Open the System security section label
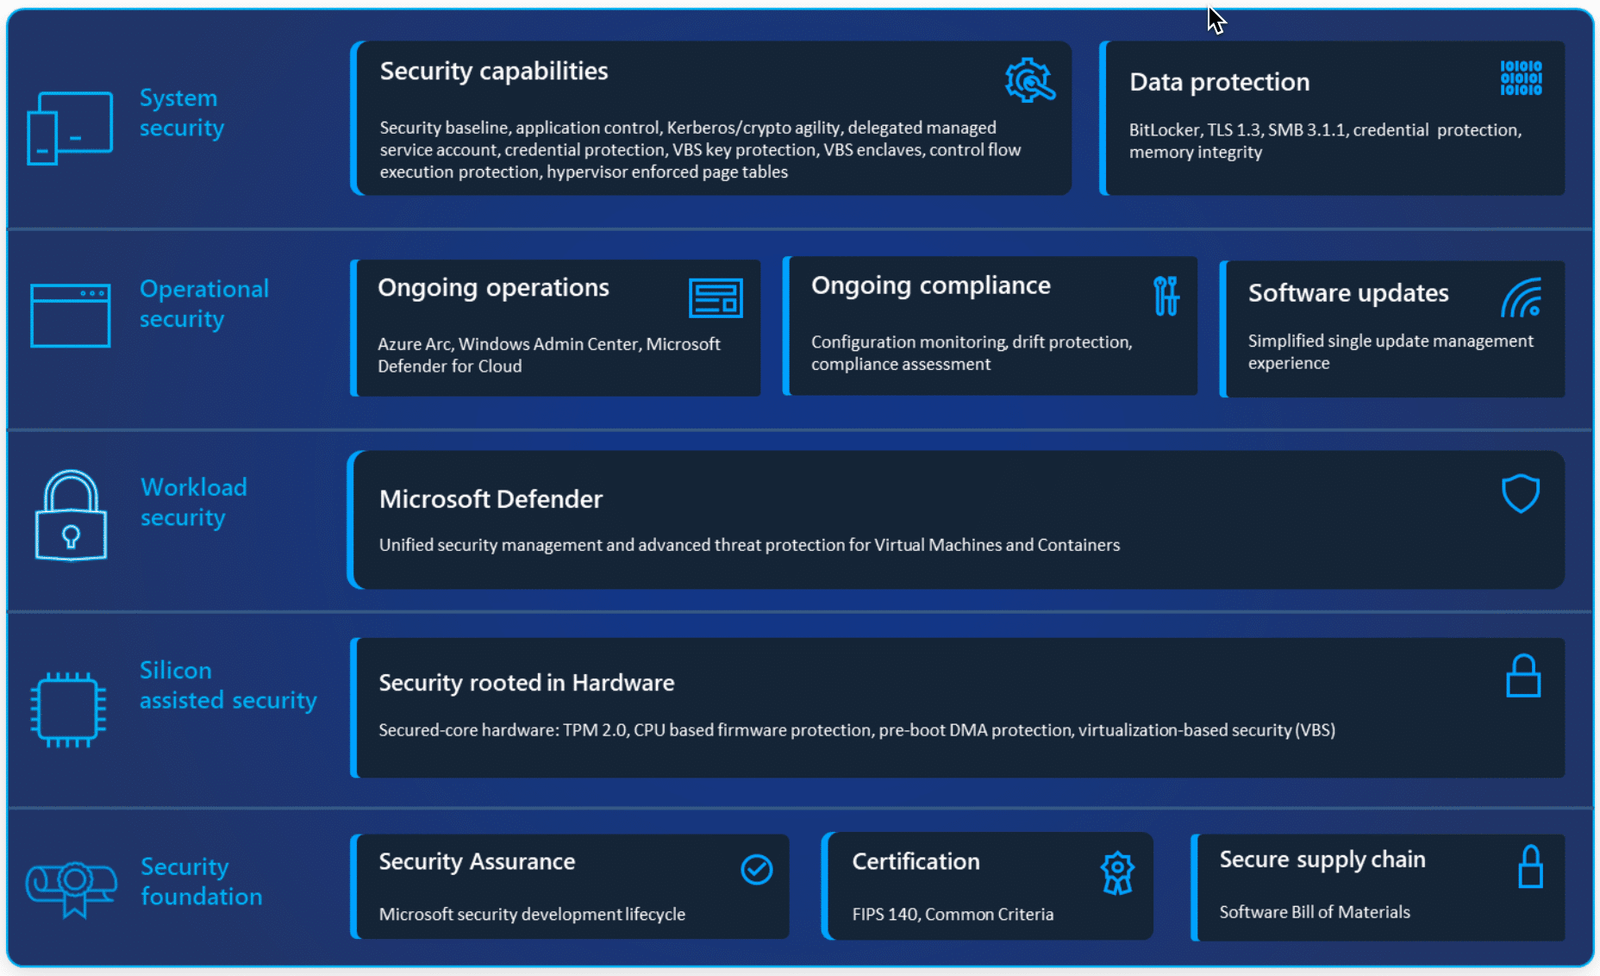Screen dimensions: 1600x976 [180, 112]
